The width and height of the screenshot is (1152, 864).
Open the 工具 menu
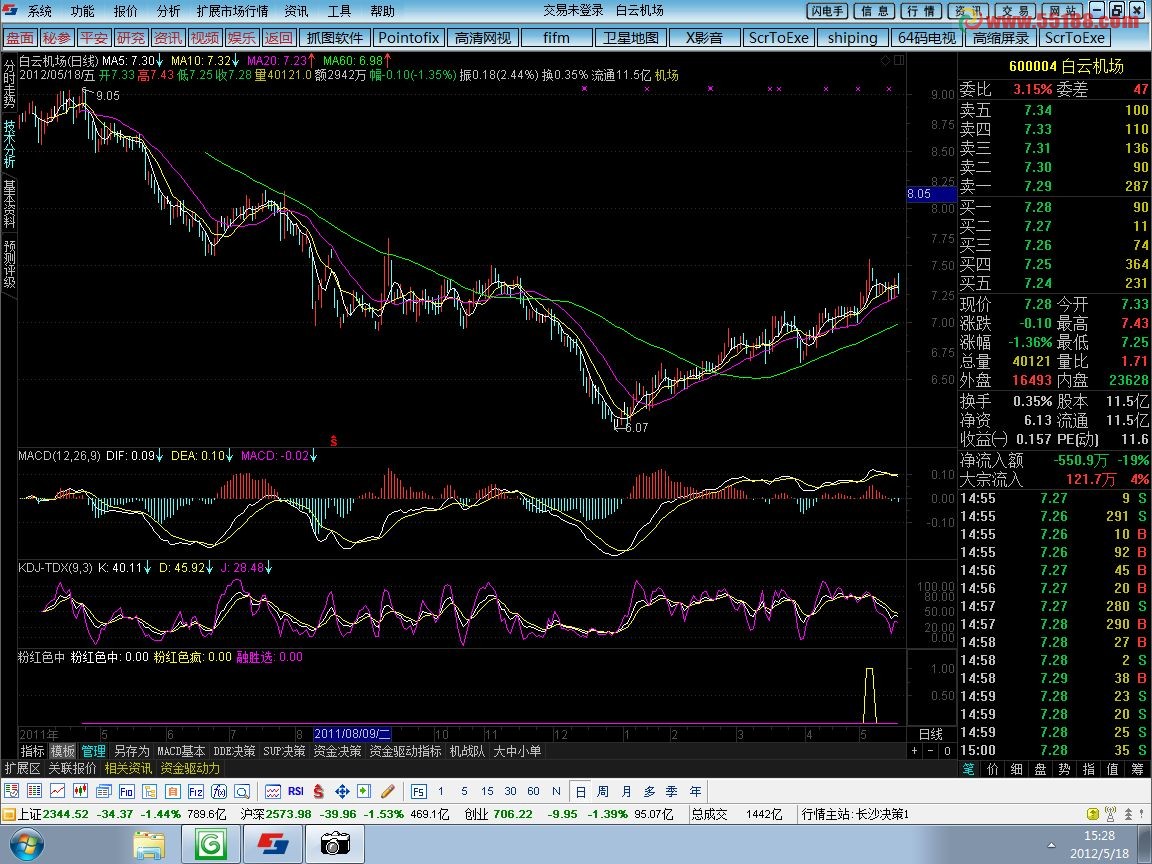340,11
